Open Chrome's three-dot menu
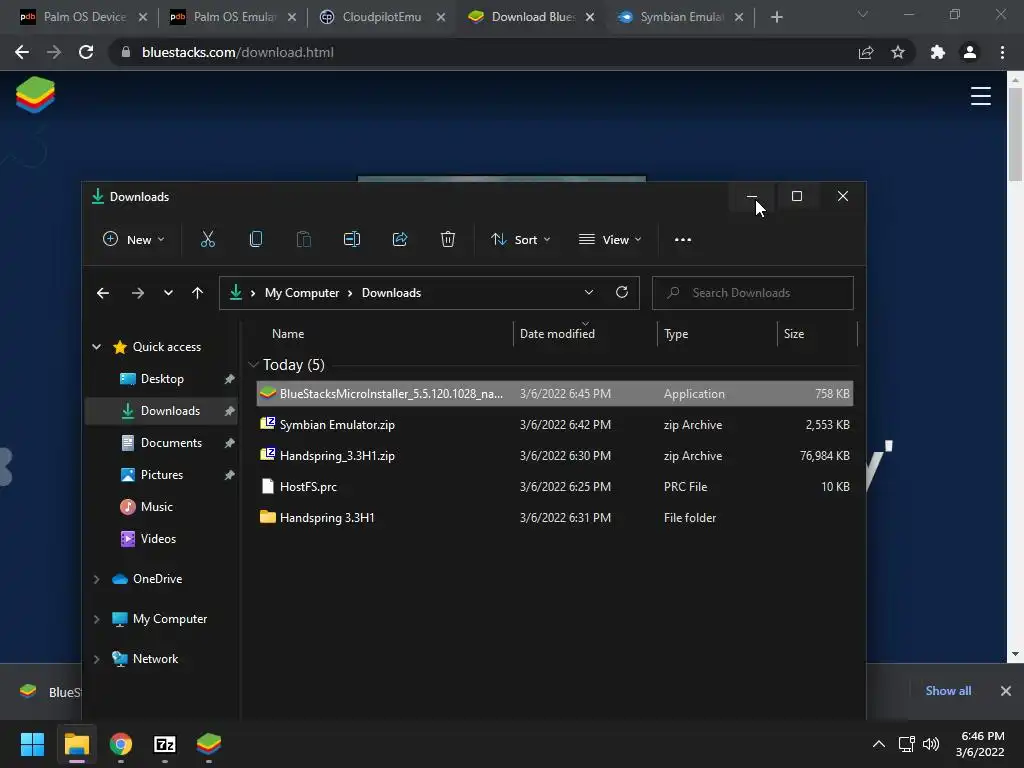1024x768 pixels. [1002, 52]
